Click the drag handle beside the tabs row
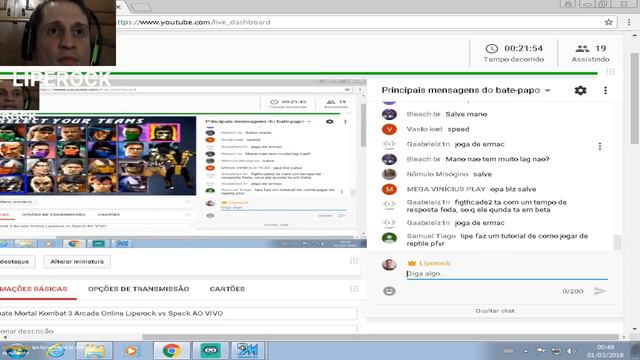This screenshot has height=360, width=640. click(x=354, y=289)
